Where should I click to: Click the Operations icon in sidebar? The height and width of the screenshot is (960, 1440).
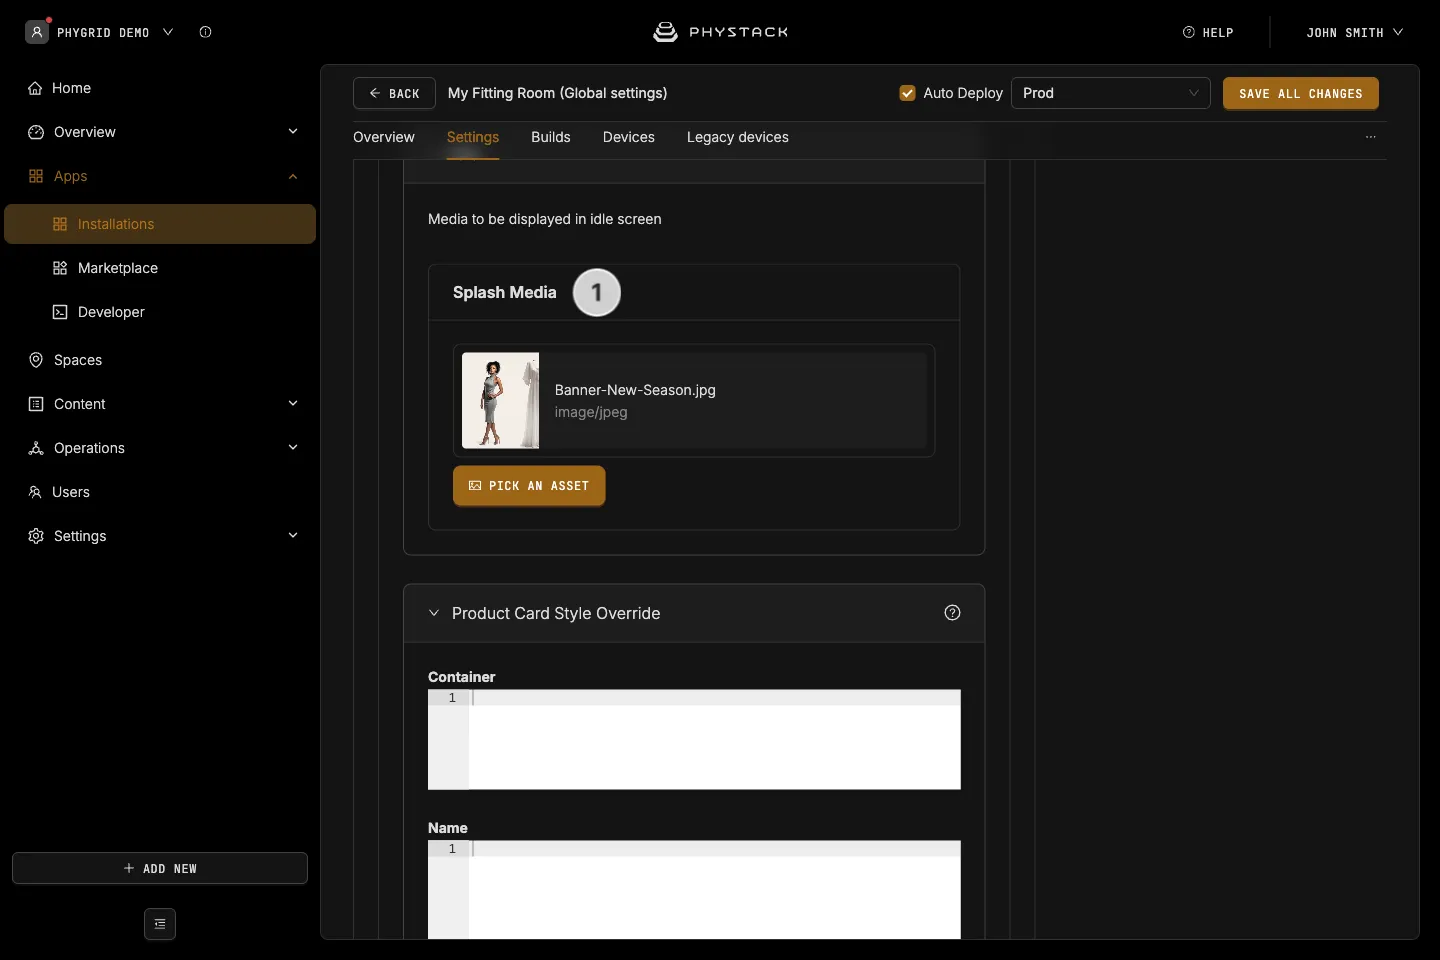[36, 448]
